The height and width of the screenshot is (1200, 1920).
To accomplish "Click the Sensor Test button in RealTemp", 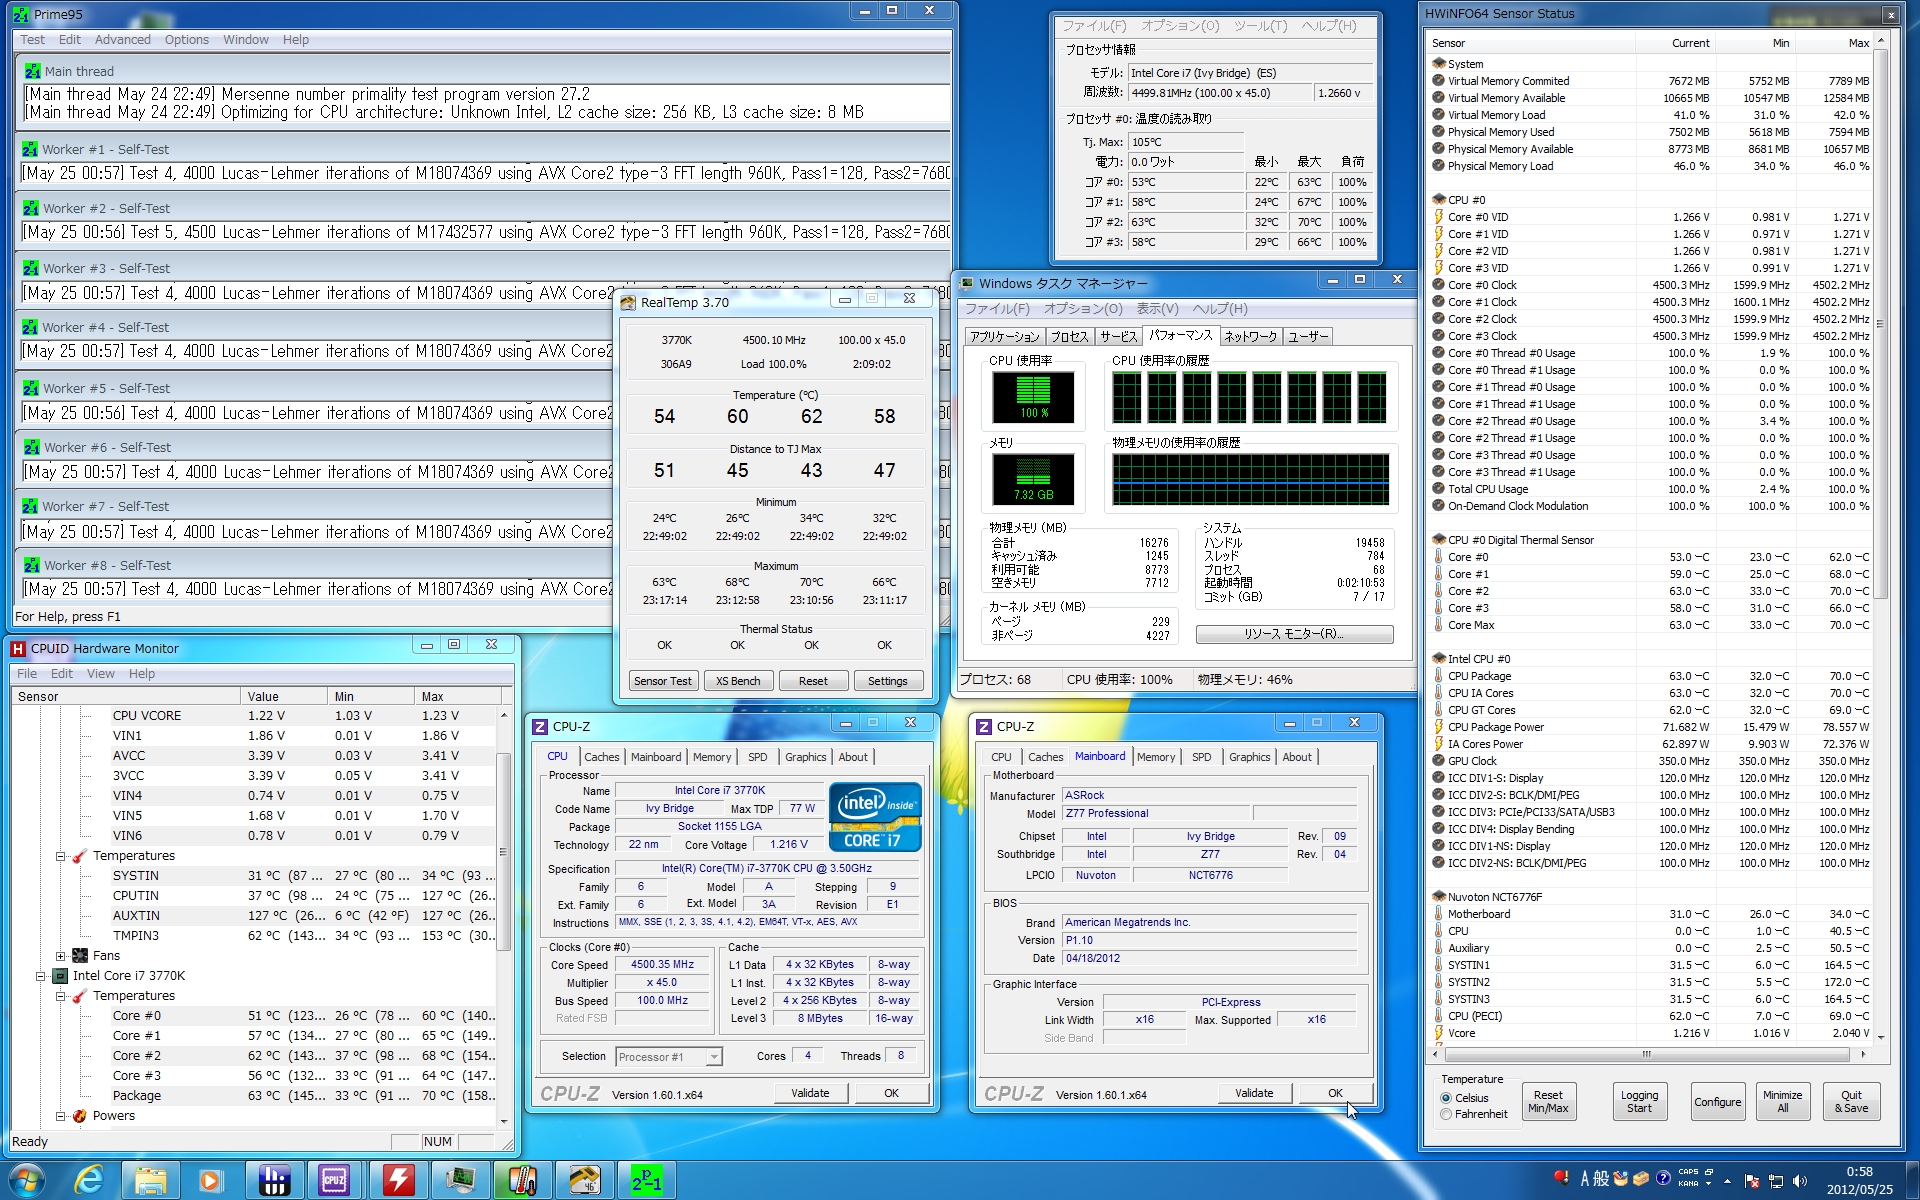I will coord(662,681).
